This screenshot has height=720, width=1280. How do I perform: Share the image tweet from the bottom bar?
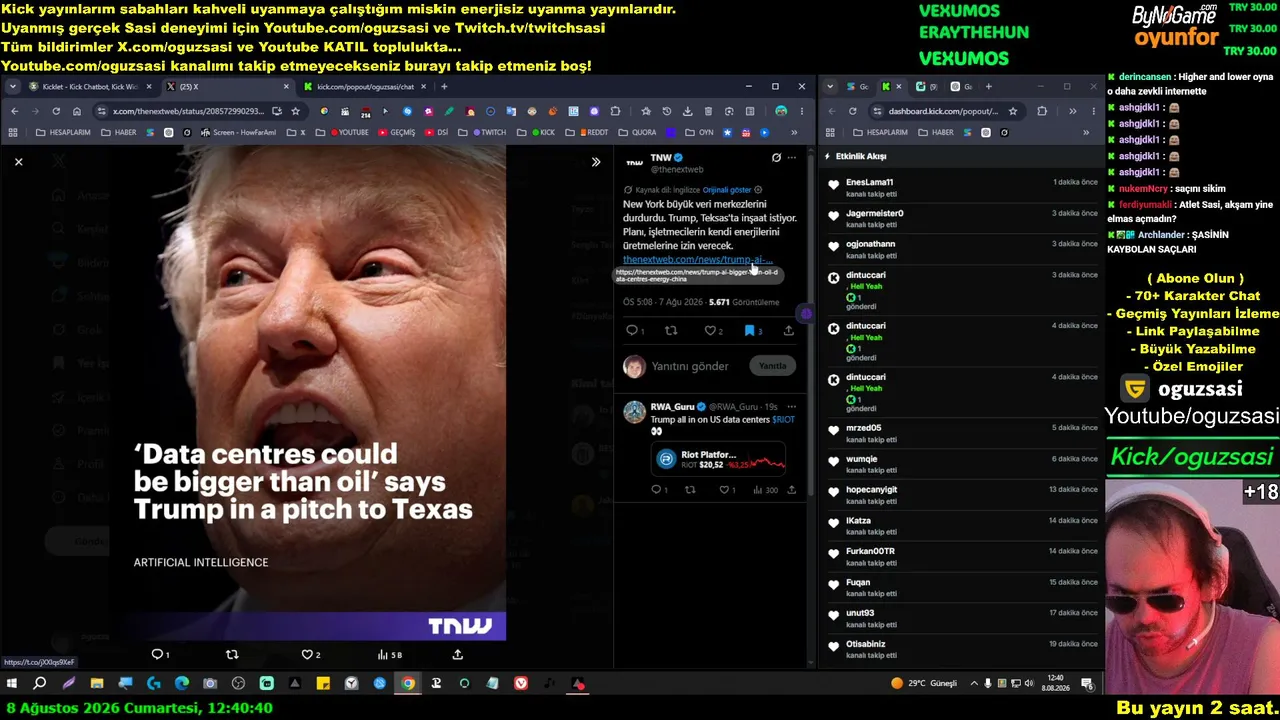458,654
